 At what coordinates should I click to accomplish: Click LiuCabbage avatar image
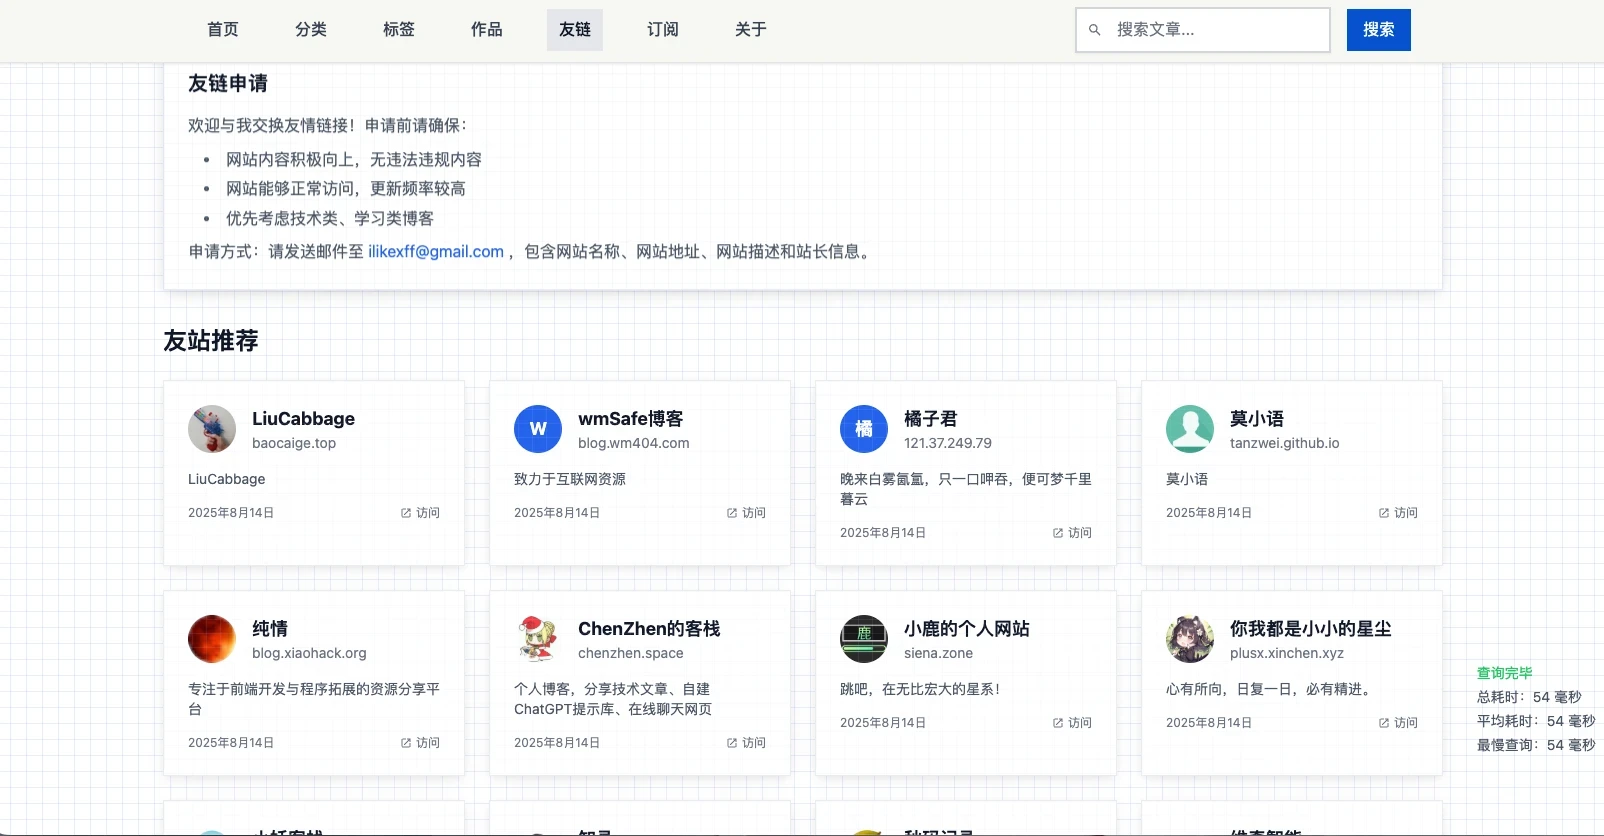point(212,429)
